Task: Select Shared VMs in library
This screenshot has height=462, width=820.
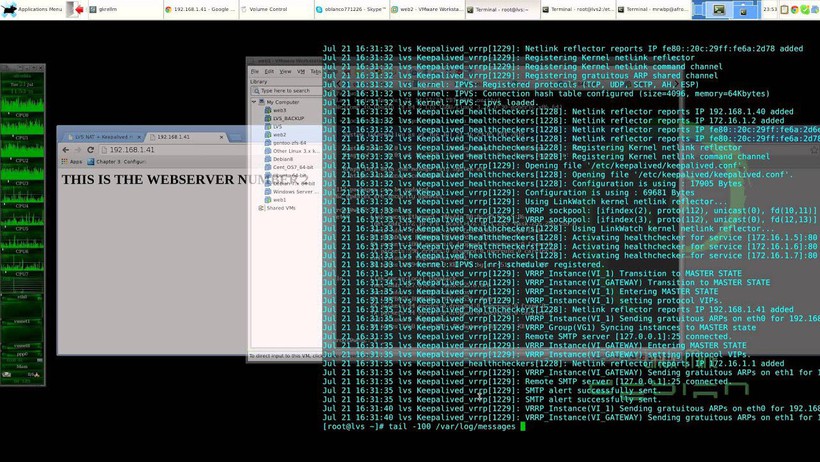Action: click(x=281, y=208)
